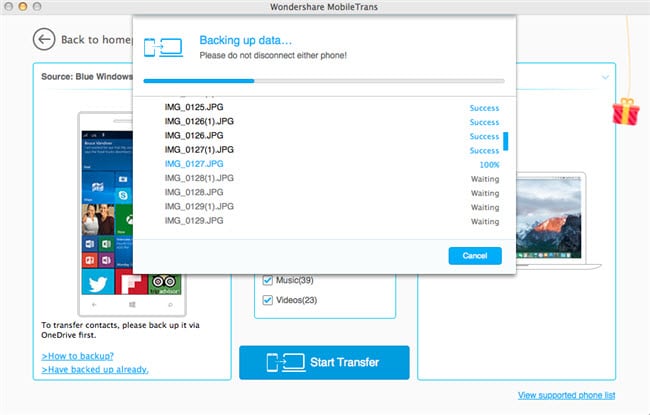Expand the destination dropdown chevron

coord(605,77)
